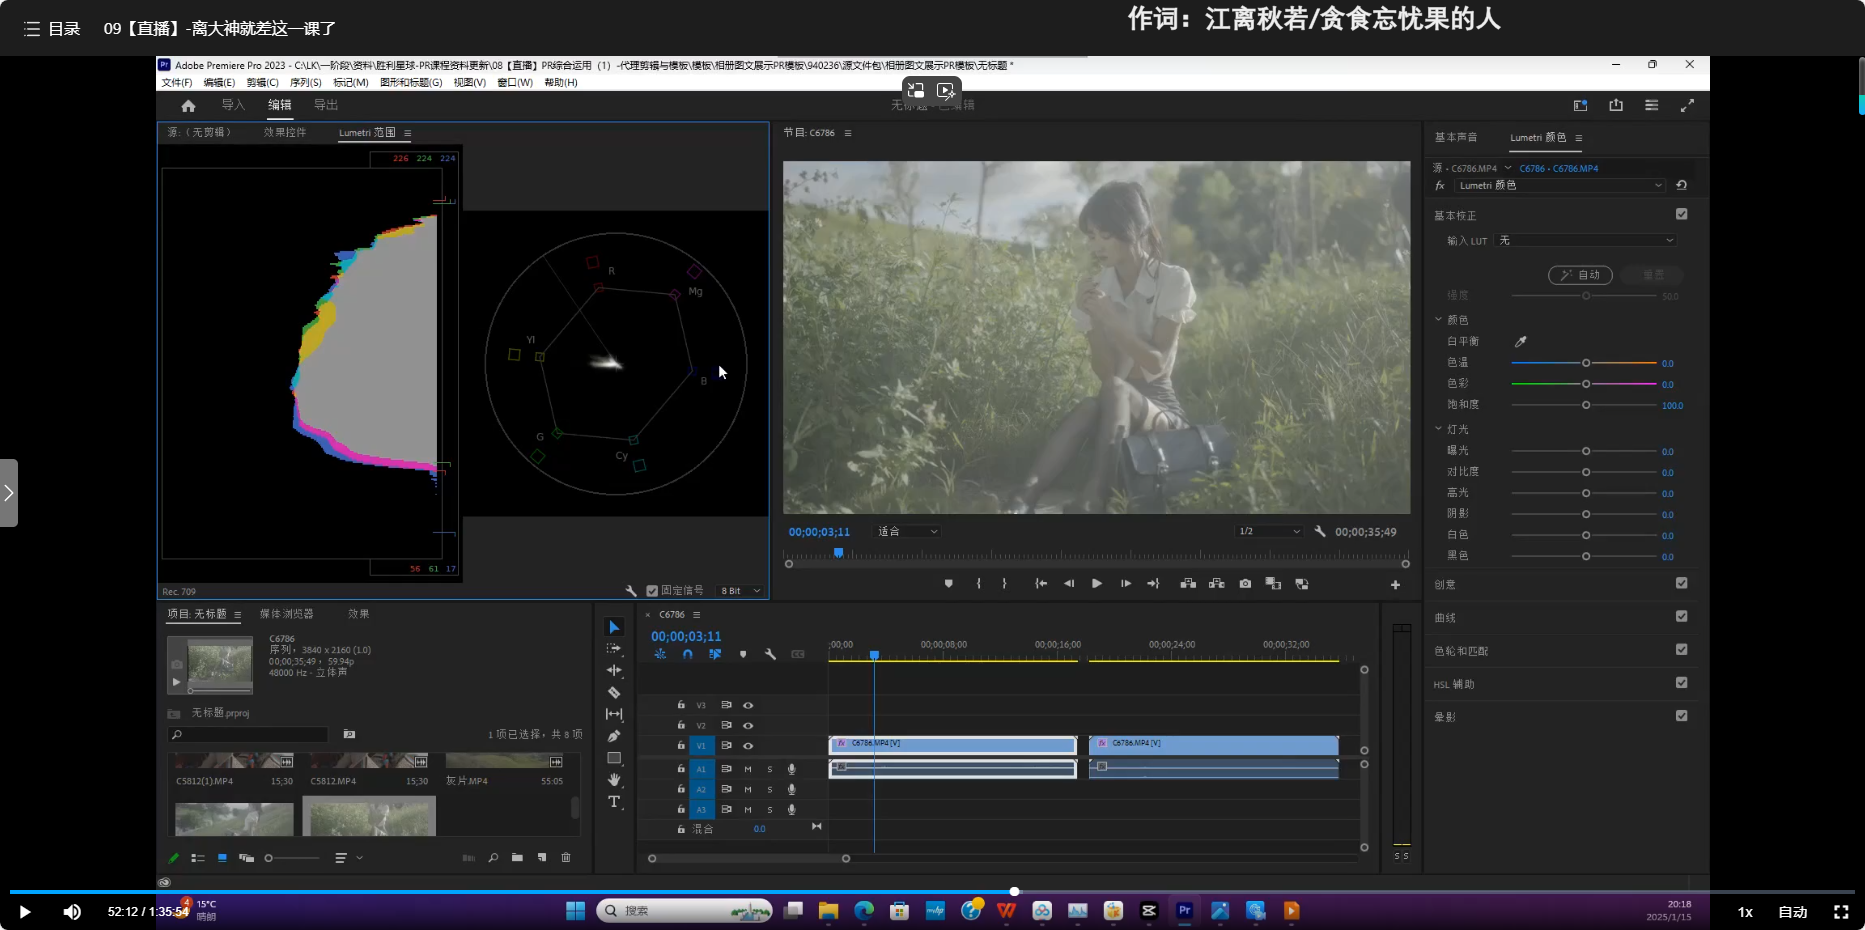The height and width of the screenshot is (930, 1865).
Task: Go to the Home screen icon
Action: point(188,106)
